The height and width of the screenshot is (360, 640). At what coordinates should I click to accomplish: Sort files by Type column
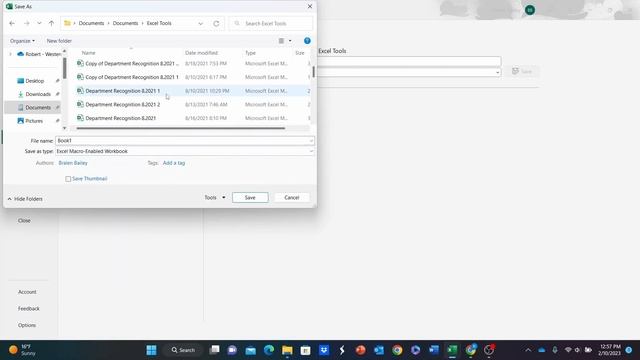[250, 53]
